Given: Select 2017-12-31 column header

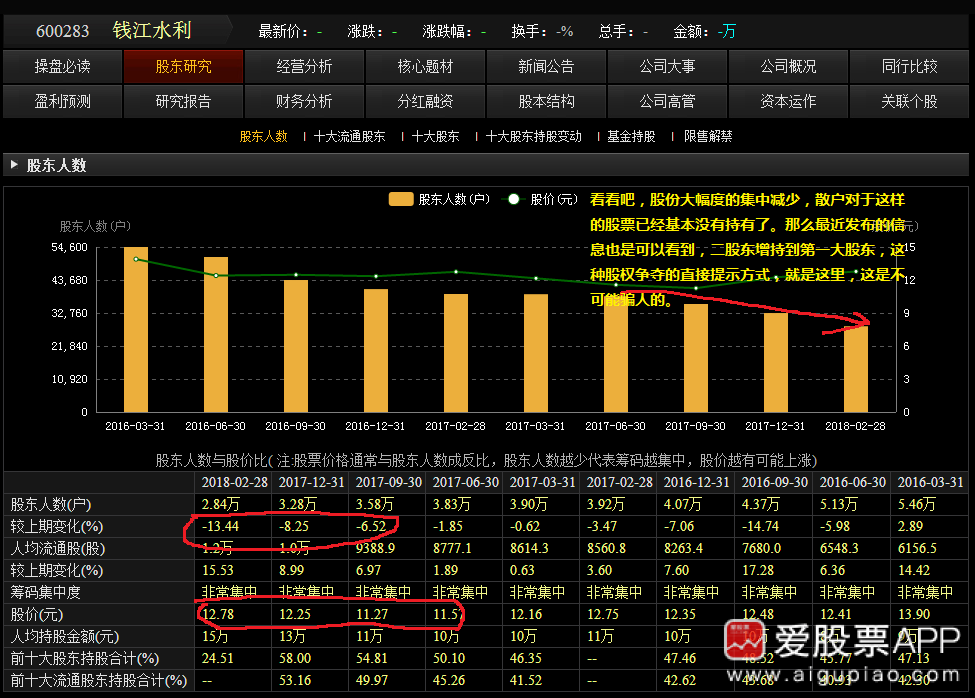Looking at the screenshot, I should tap(311, 482).
